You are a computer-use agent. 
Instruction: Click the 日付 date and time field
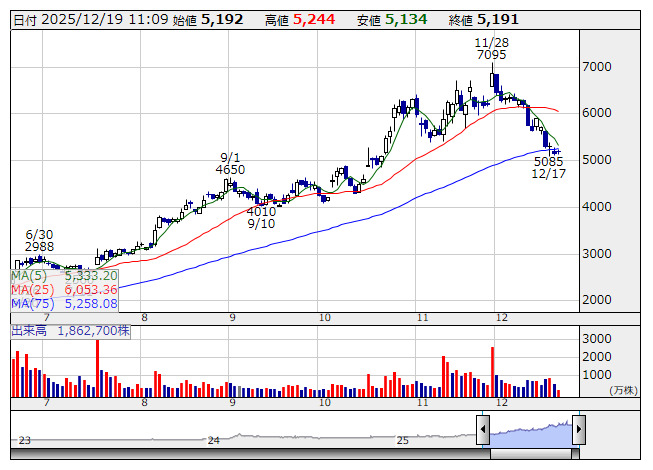point(88,19)
